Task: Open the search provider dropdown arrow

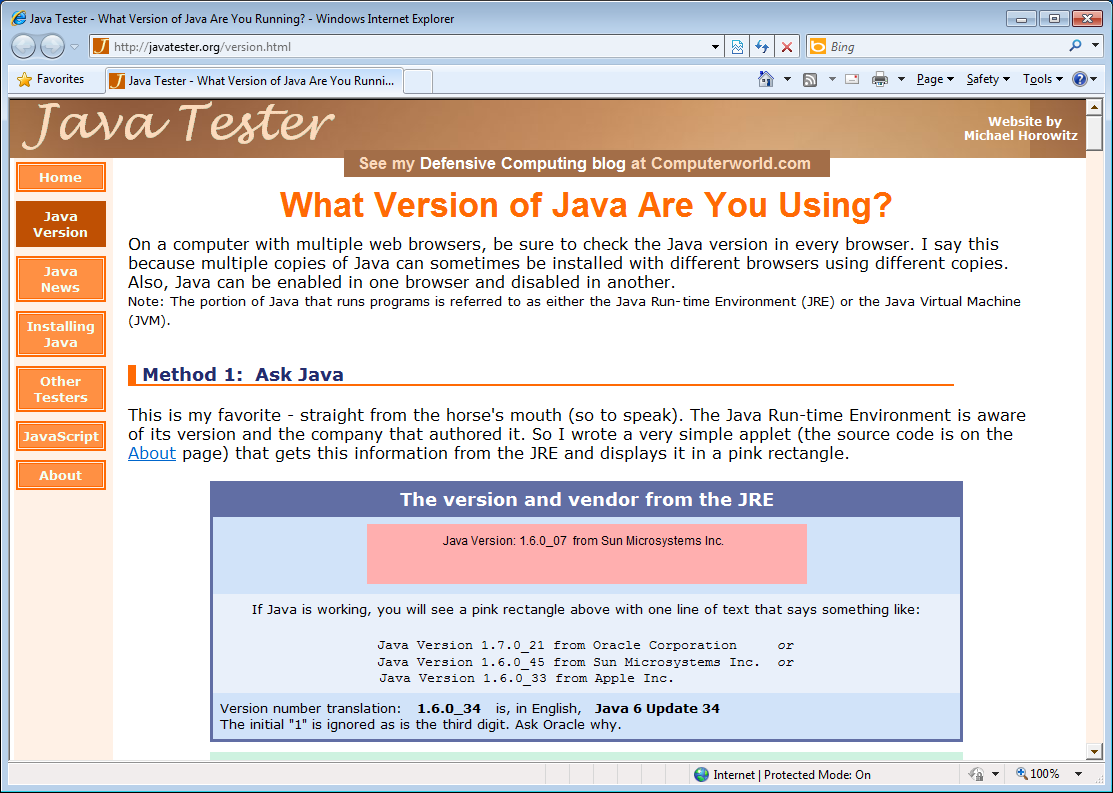Action: pyautogui.click(x=1095, y=46)
